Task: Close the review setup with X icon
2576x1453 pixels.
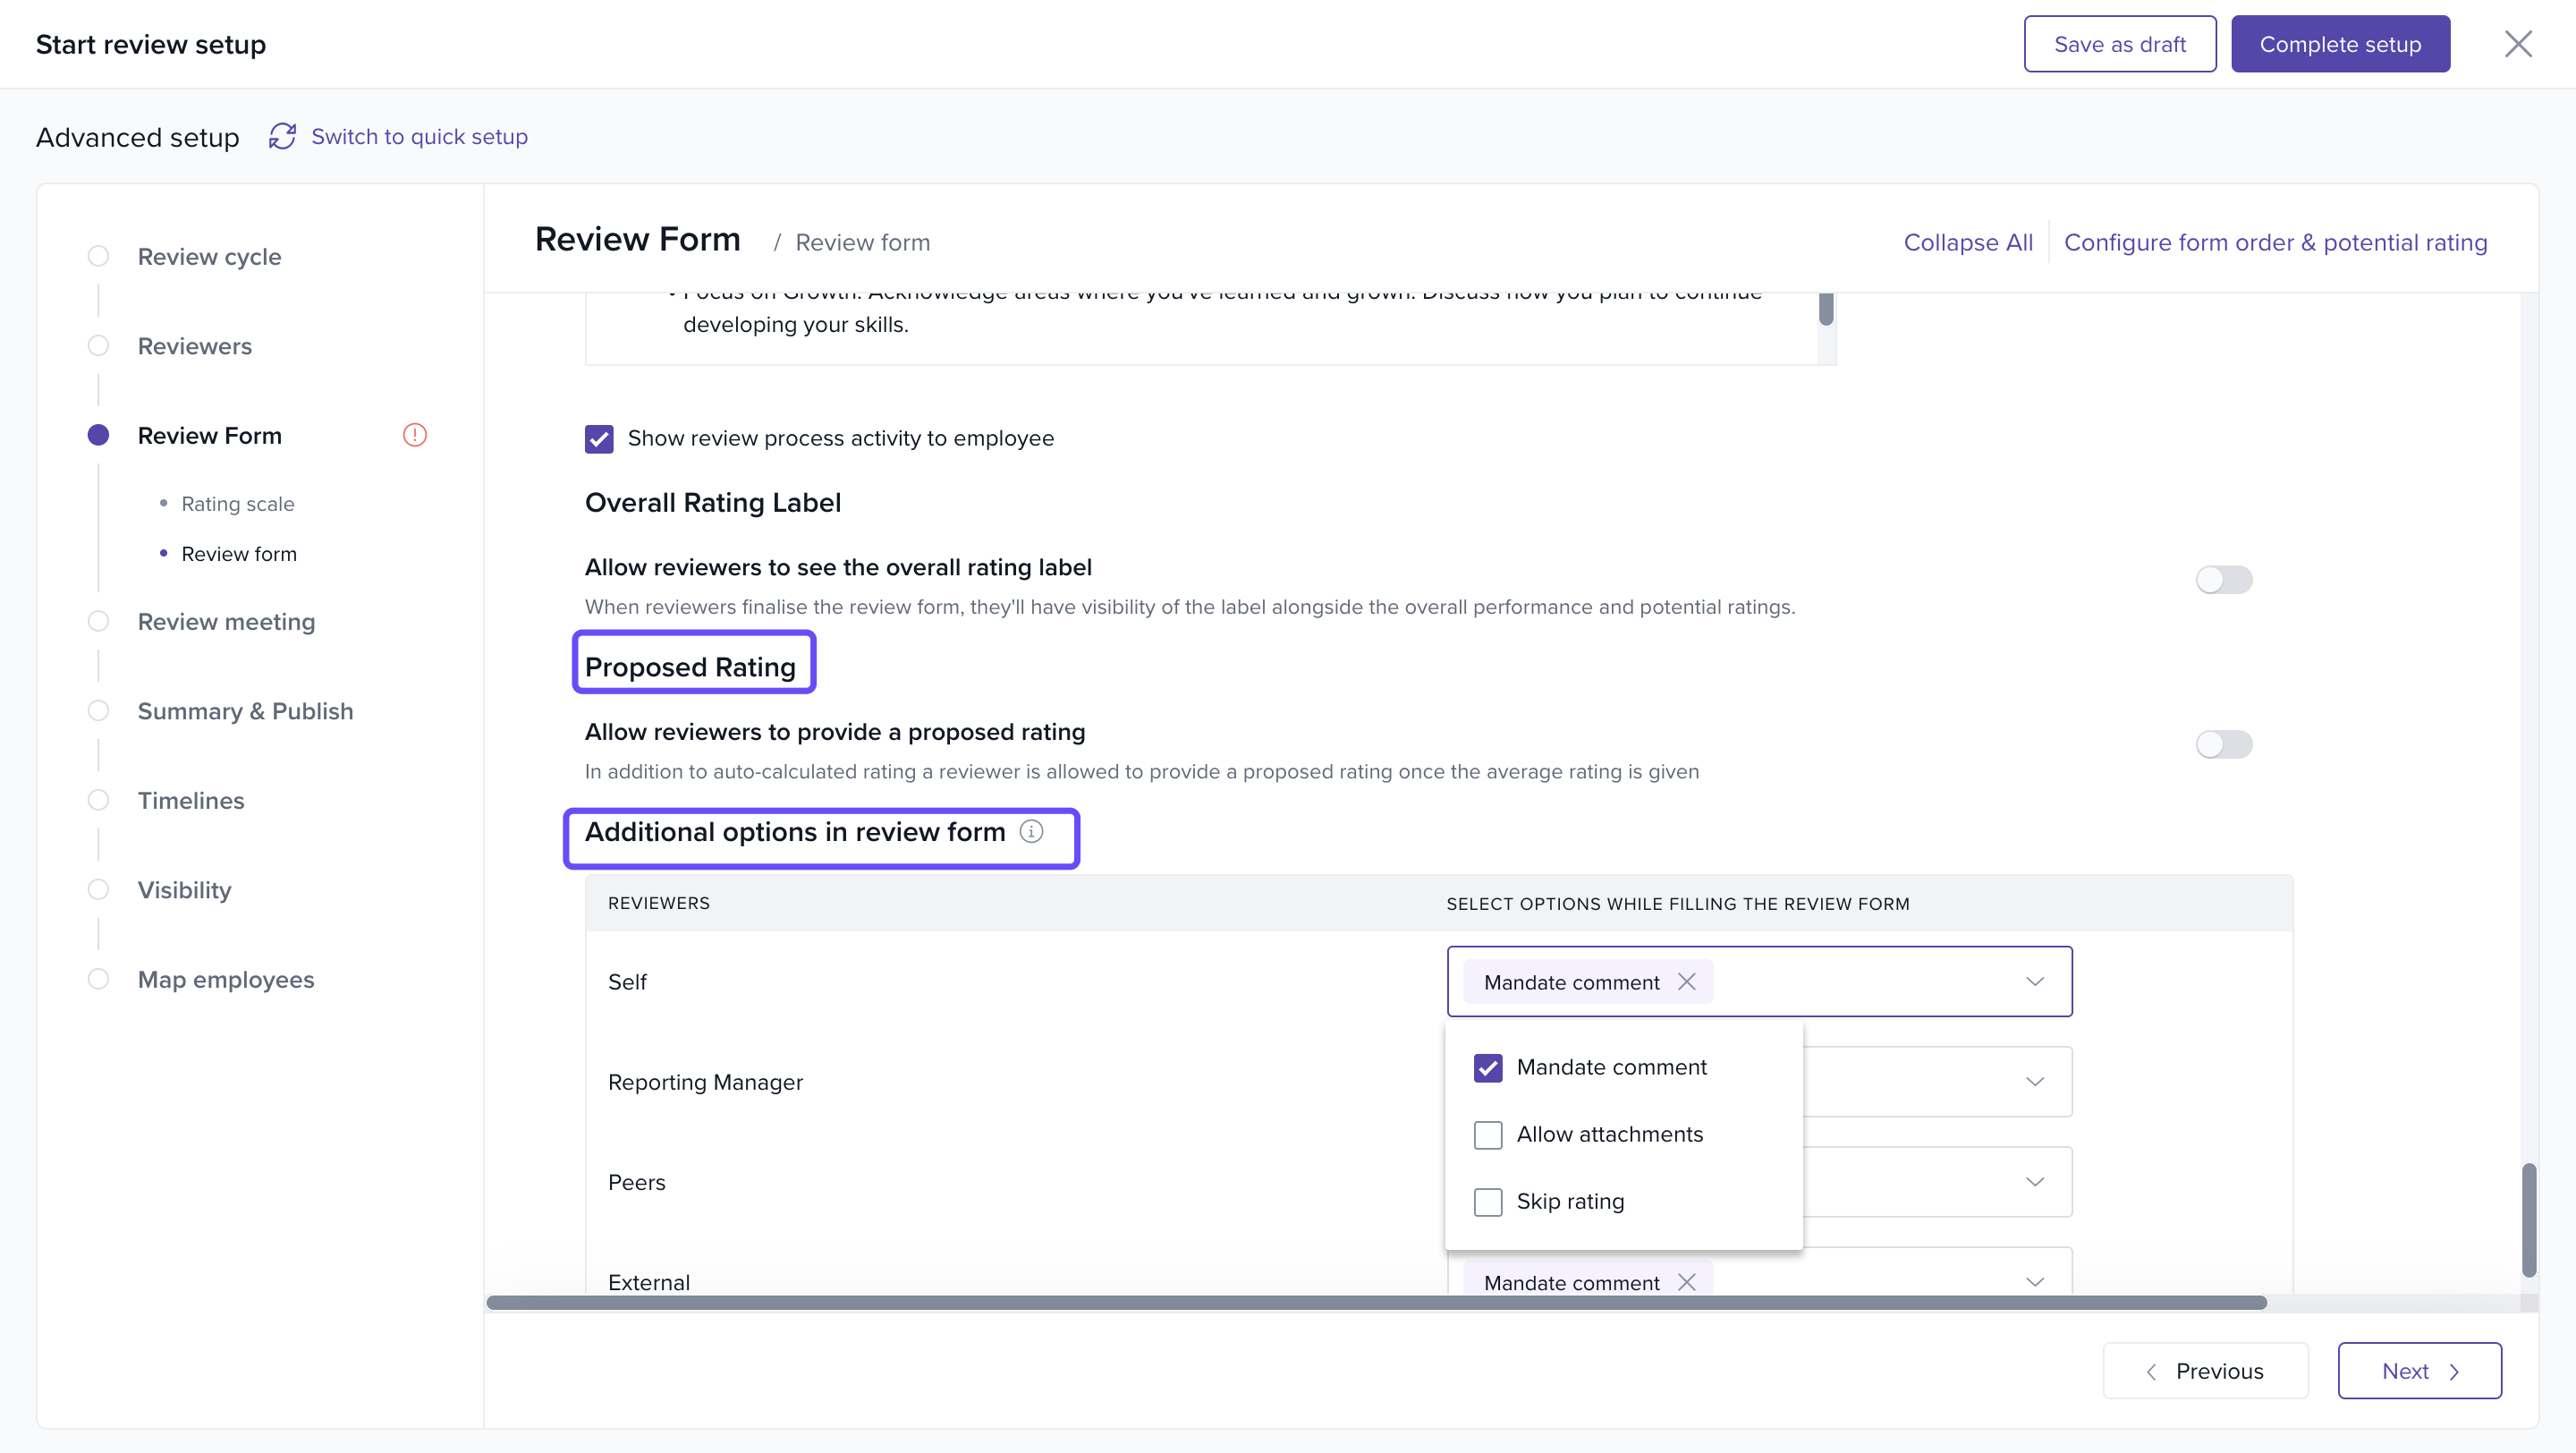Action: pyautogui.click(x=2517, y=44)
